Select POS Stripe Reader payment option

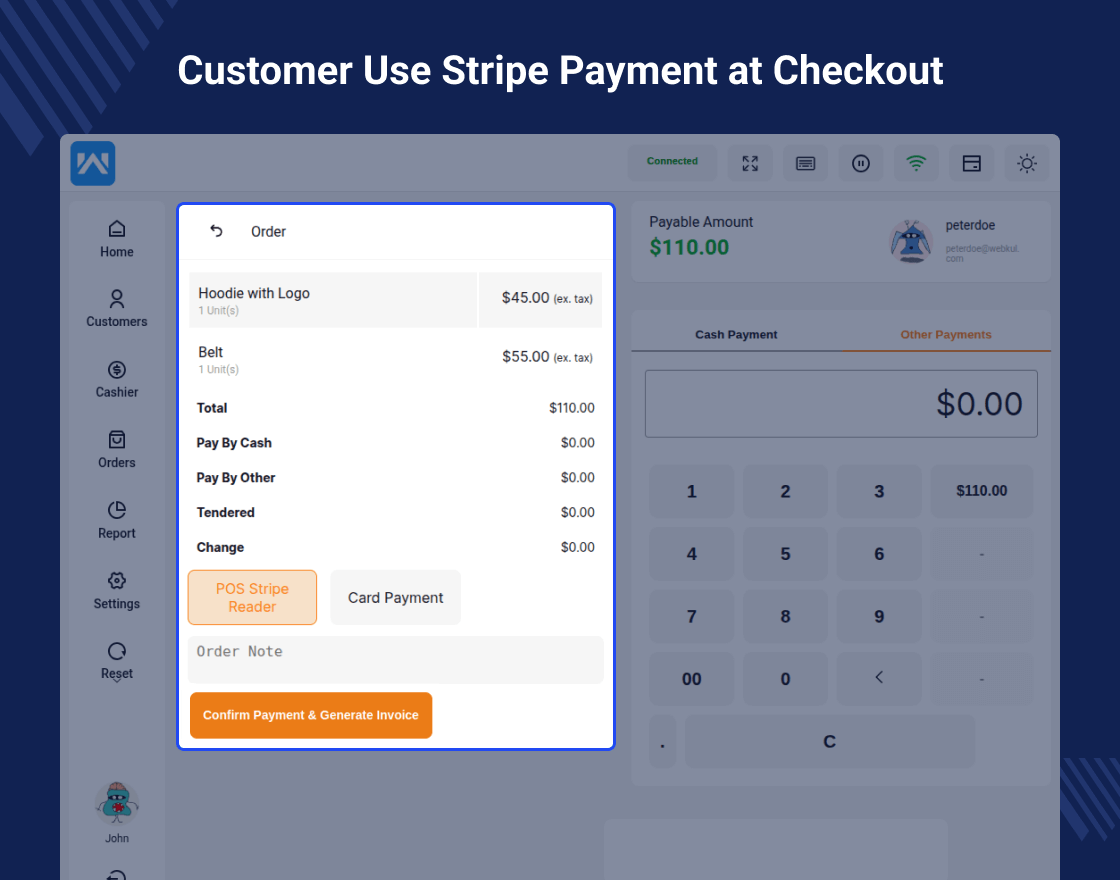tap(252, 598)
